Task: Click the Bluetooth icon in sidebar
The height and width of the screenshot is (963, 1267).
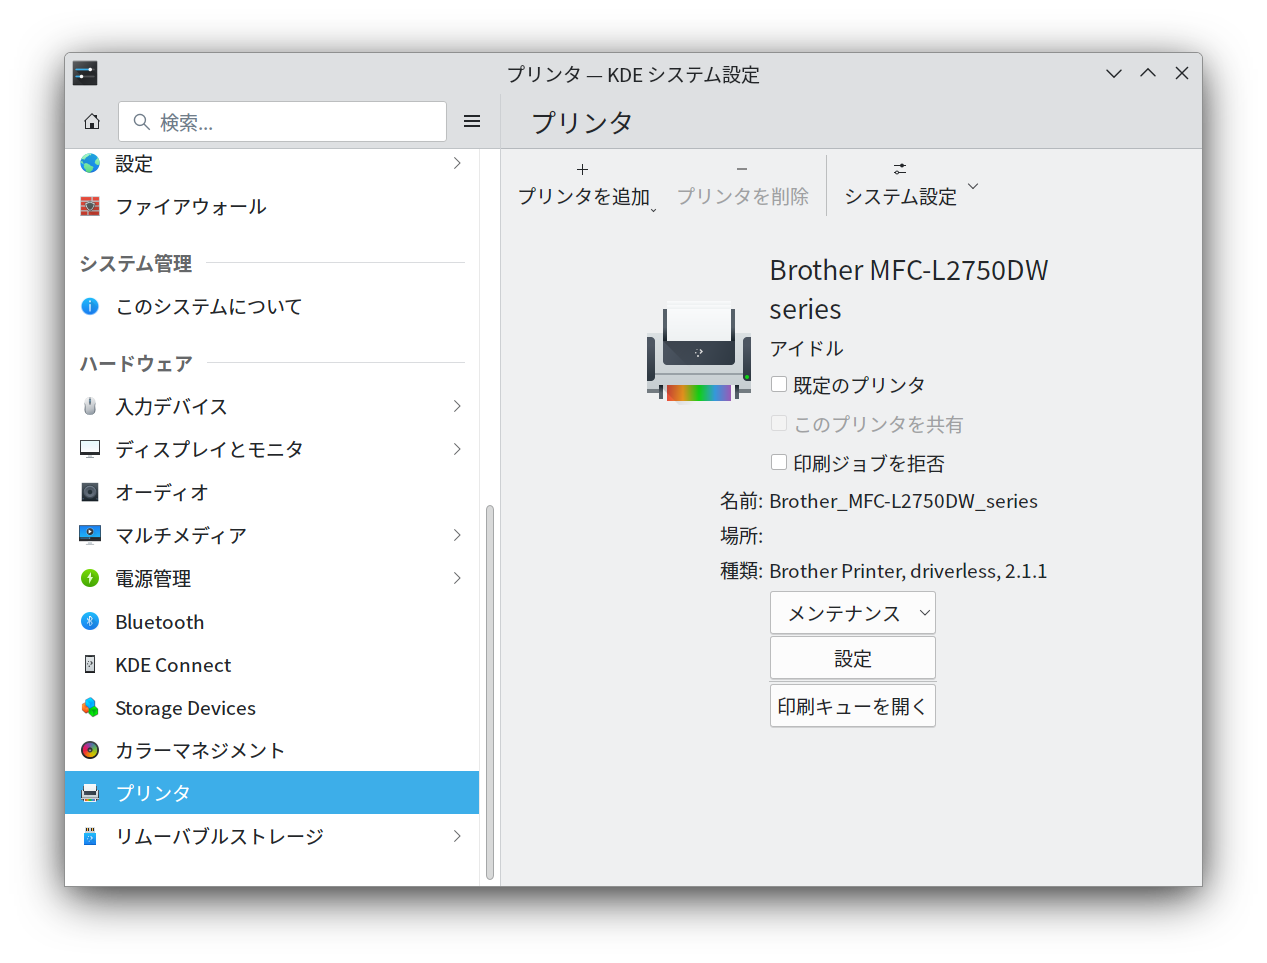Action: (x=90, y=621)
